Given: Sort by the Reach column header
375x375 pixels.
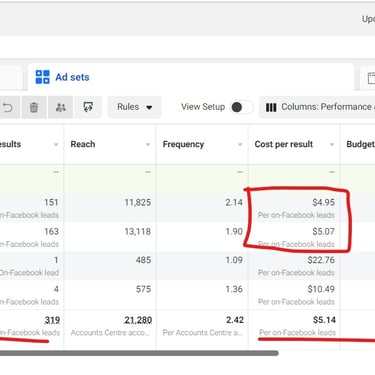Looking at the screenshot, I should click(83, 144).
